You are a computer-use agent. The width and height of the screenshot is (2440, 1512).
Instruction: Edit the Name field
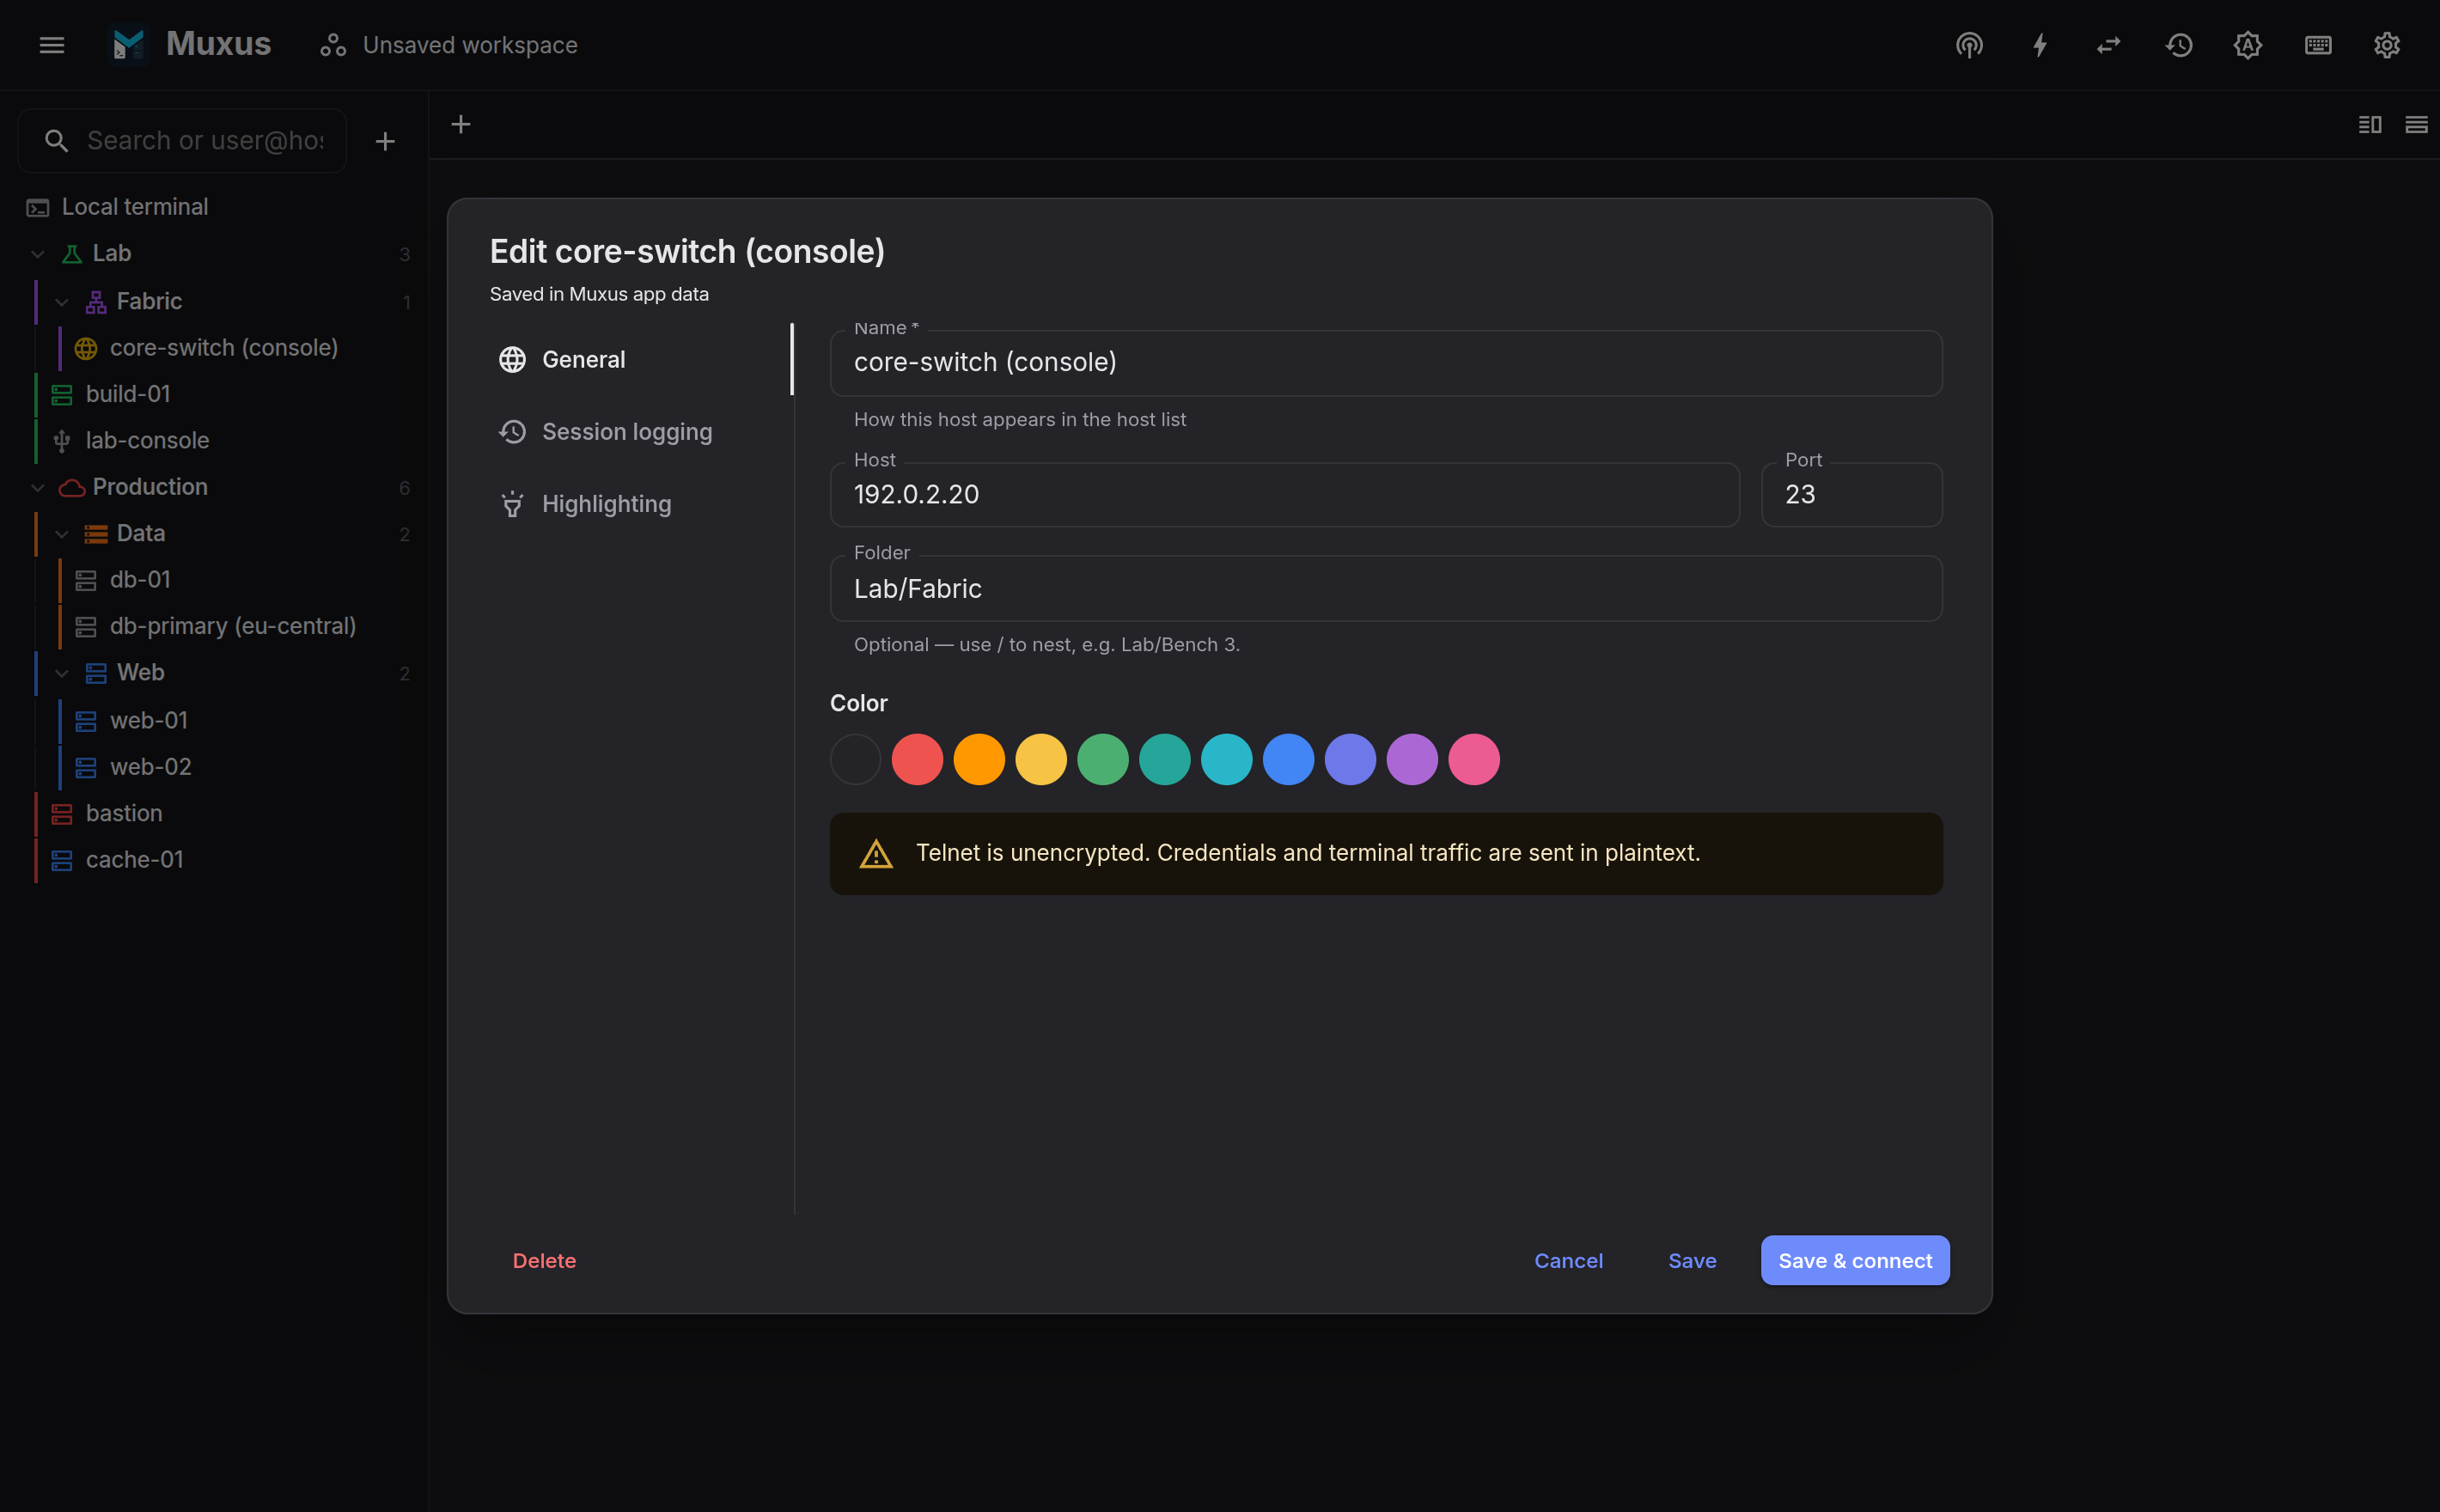tap(1386, 363)
